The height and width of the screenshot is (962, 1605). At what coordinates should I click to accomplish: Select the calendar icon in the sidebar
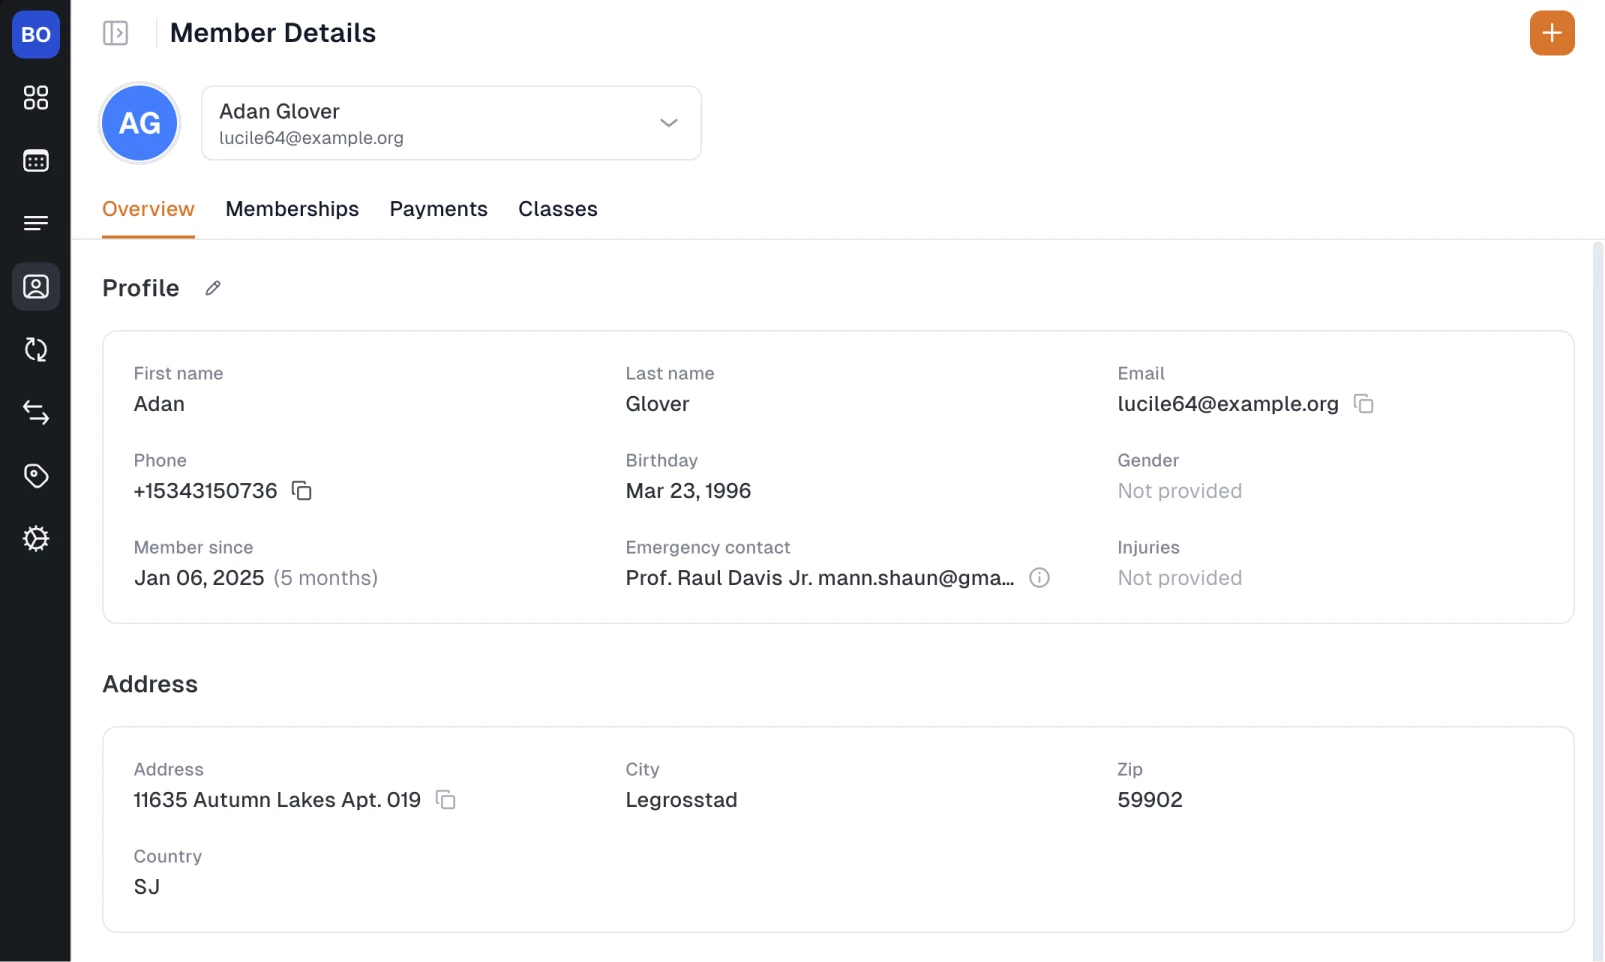(x=36, y=160)
